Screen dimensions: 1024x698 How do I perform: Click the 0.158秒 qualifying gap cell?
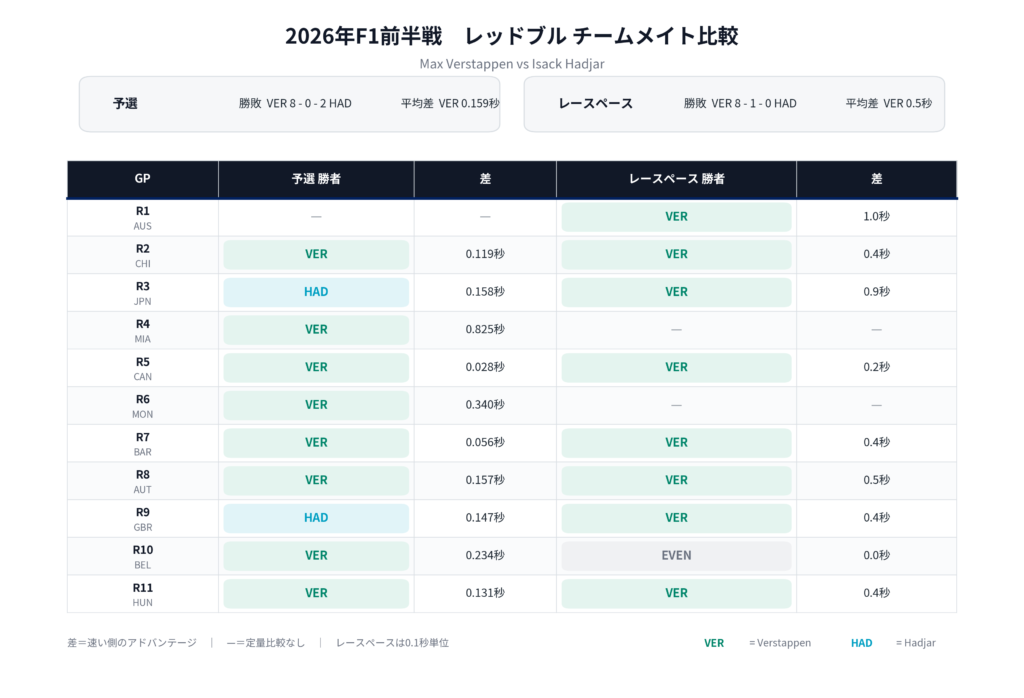(x=485, y=292)
